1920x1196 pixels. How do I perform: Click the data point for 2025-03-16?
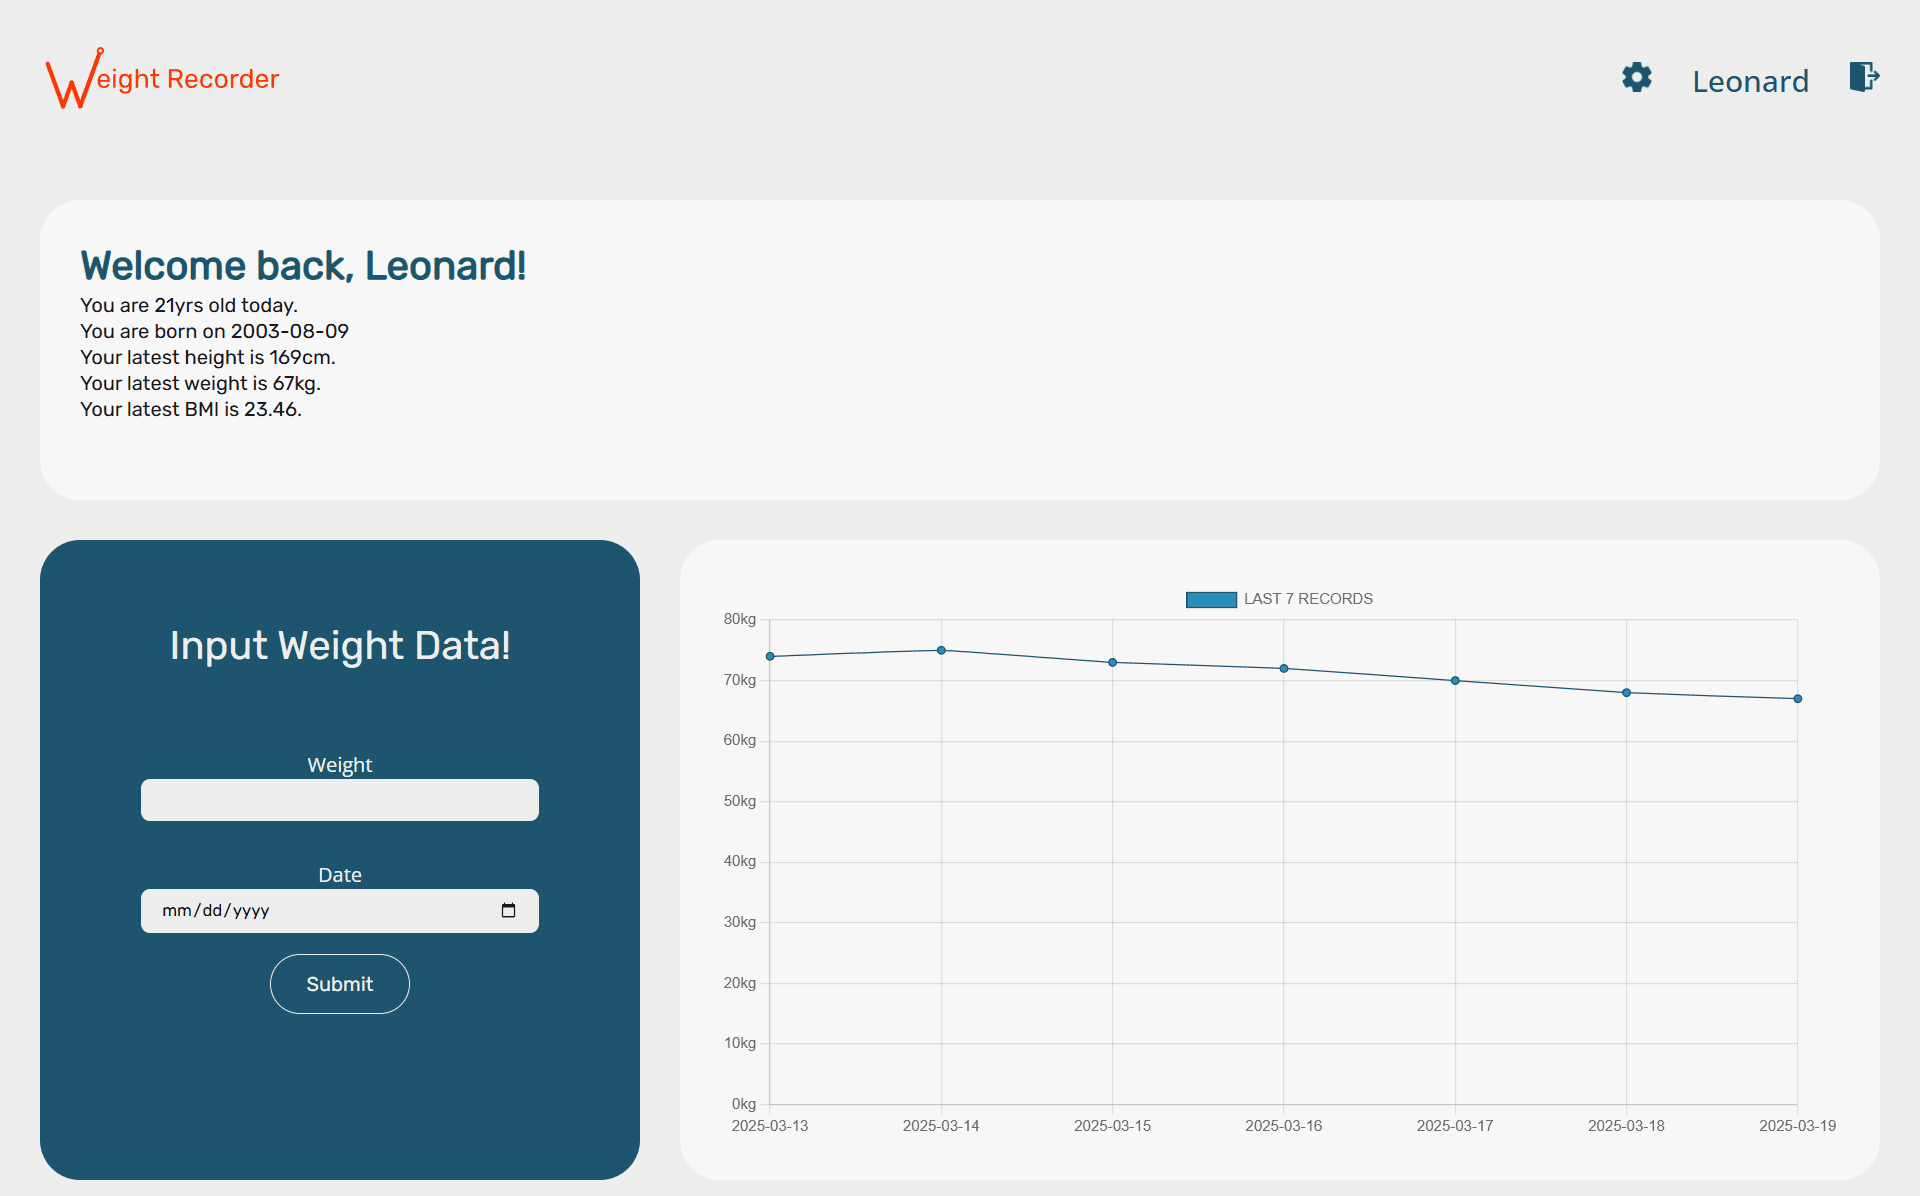tap(1283, 669)
